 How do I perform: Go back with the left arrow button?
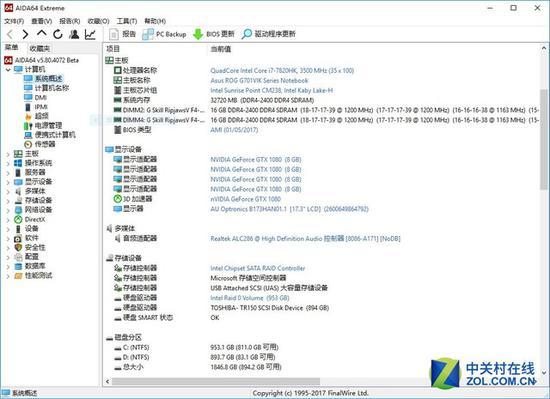10,34
